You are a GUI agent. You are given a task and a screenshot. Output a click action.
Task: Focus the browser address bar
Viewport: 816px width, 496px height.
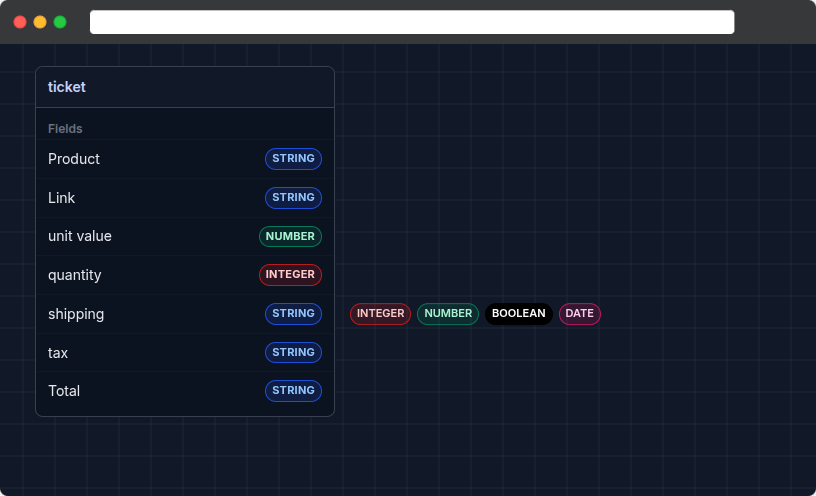point(412,22)
